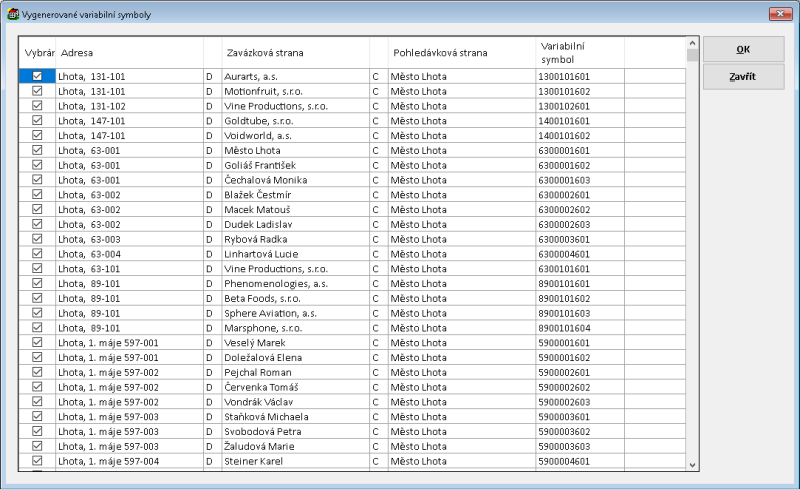
Task: Click the Variabilní symbol column header
Action: coord(579,52)
